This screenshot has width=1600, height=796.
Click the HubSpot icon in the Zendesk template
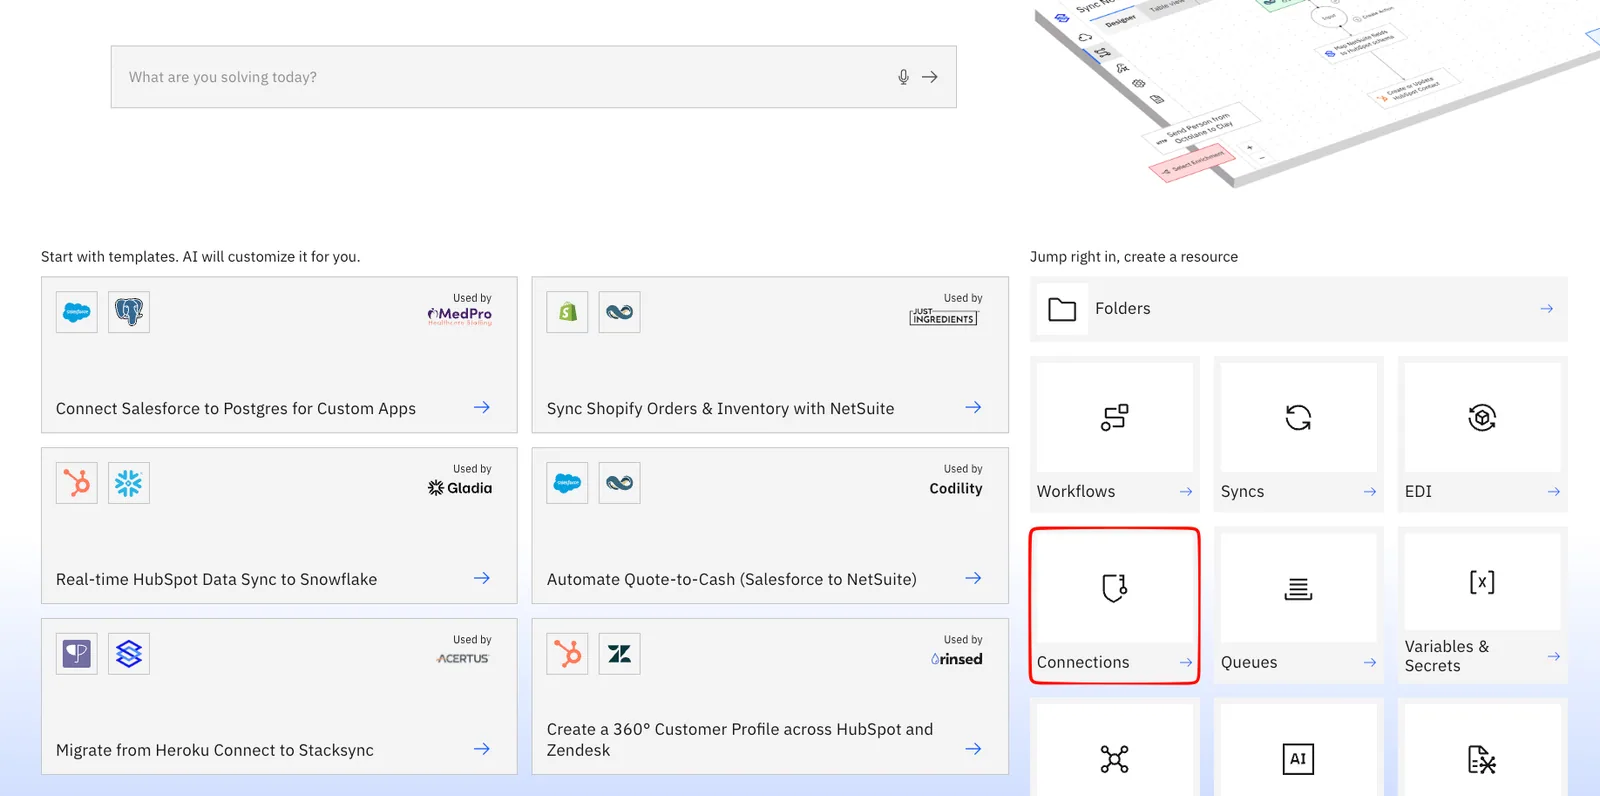click(x=568, y=654)
